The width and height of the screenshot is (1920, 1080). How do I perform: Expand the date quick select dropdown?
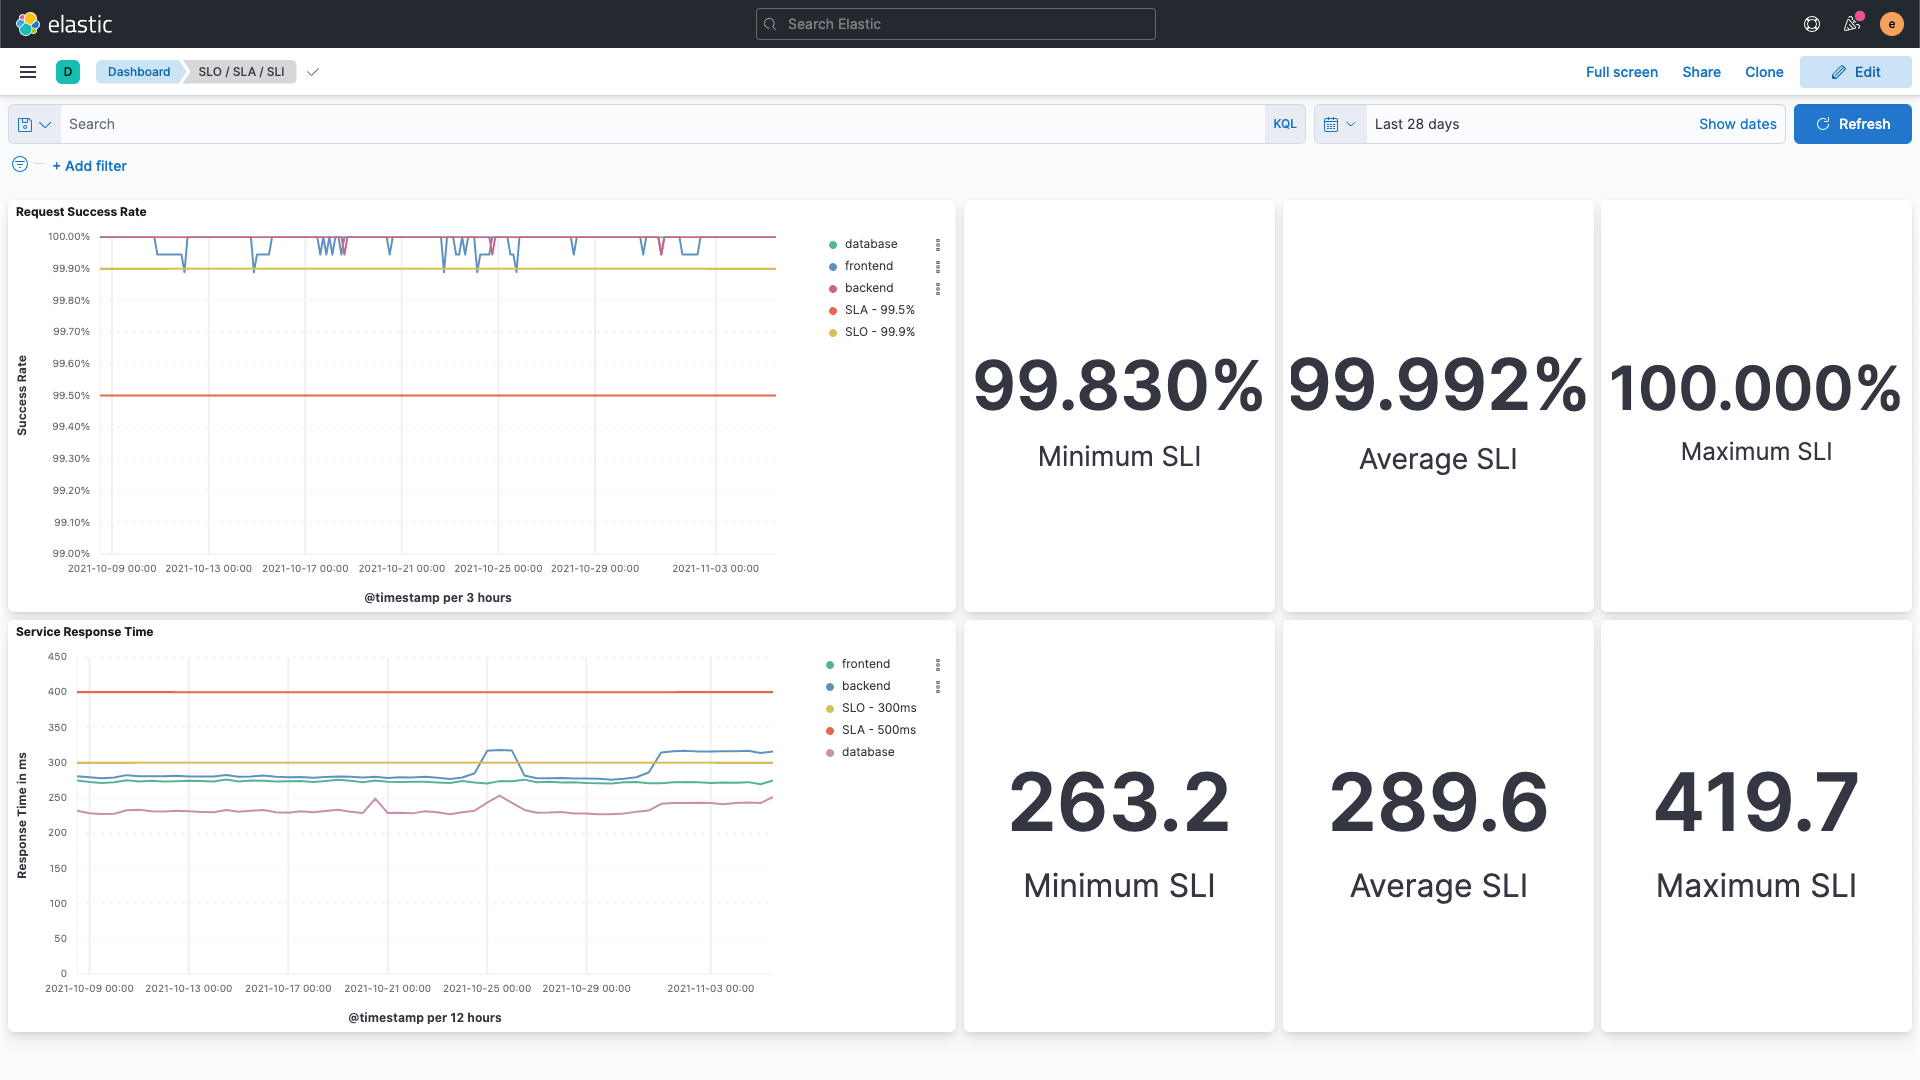tap(1340, 124)
